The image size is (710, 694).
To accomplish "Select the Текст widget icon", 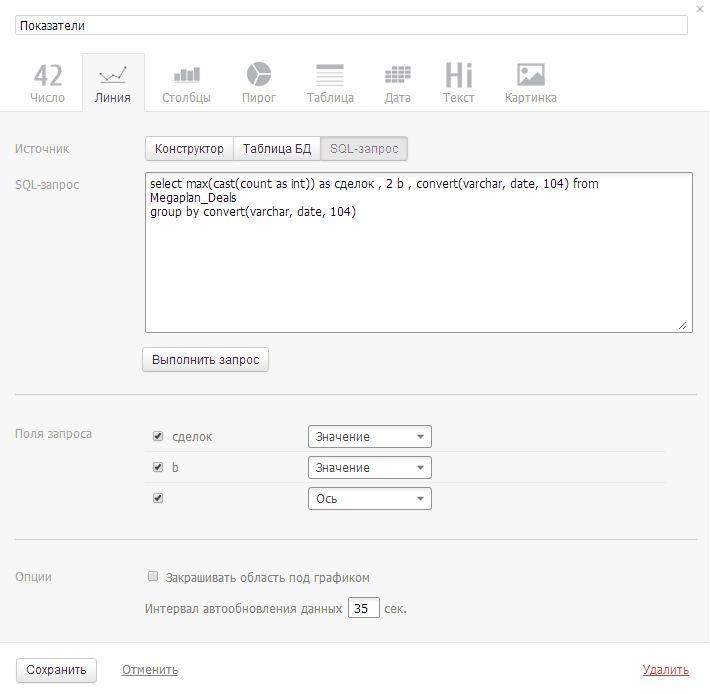I will (459, 75).
